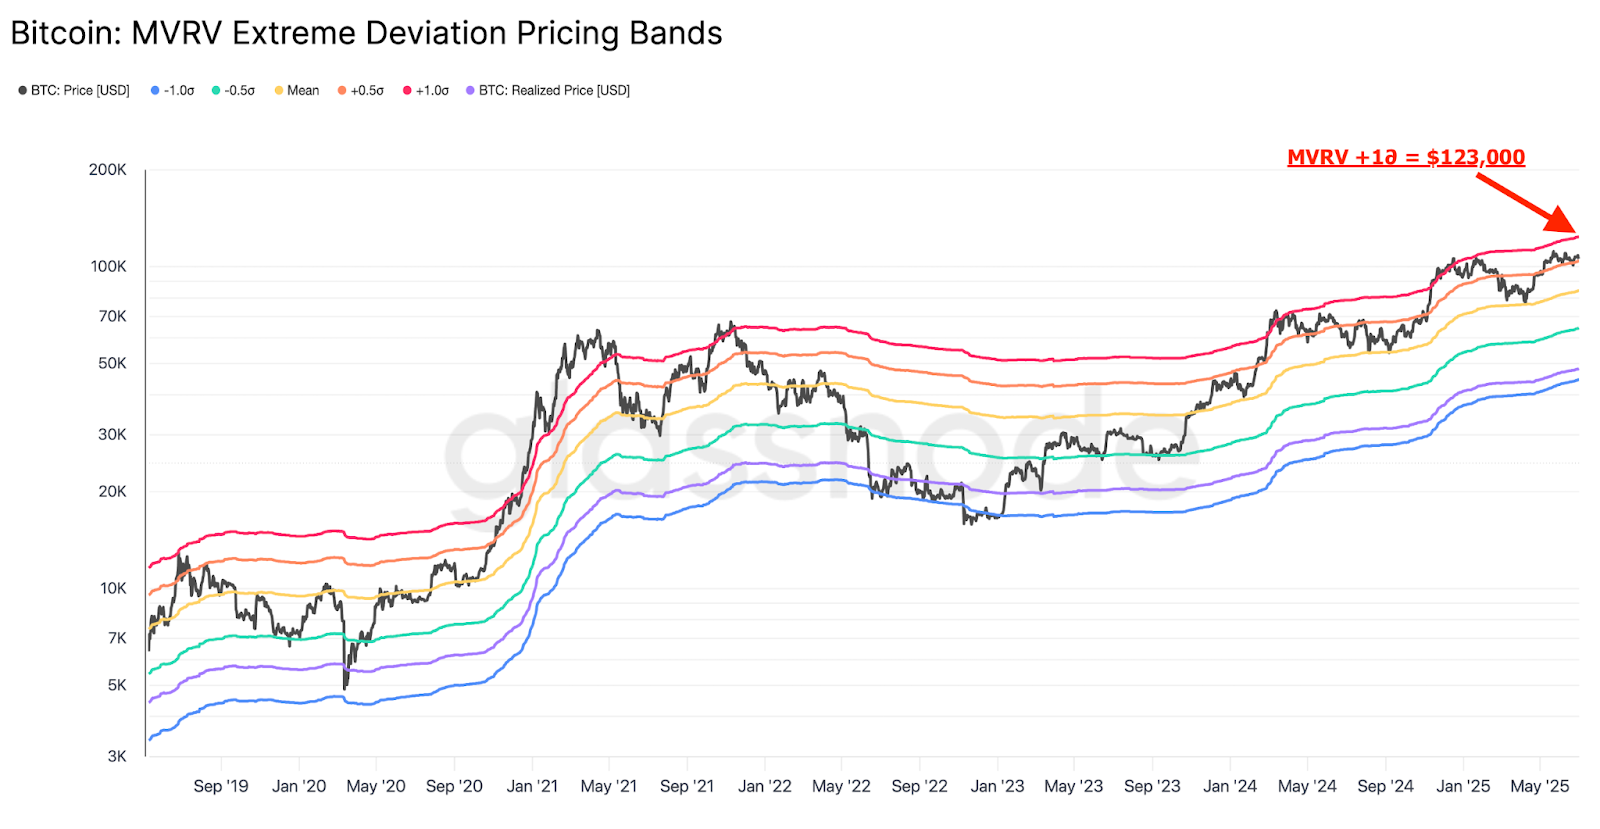The height and width of the screenshot is (829, 1600).
Task: Click the red +1.0σ legend dot
Action: tap(408, 90)
